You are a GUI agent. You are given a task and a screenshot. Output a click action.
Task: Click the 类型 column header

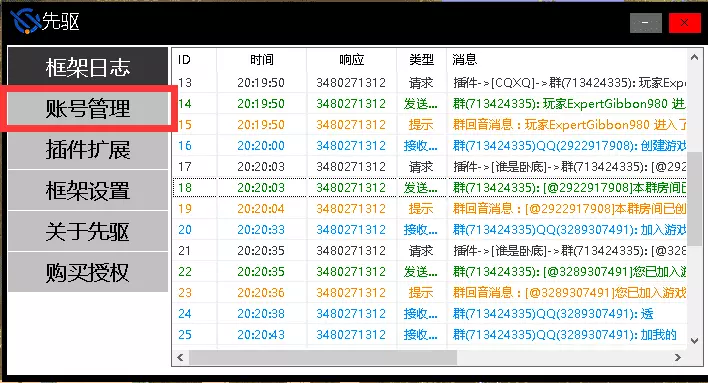point(421,60)
